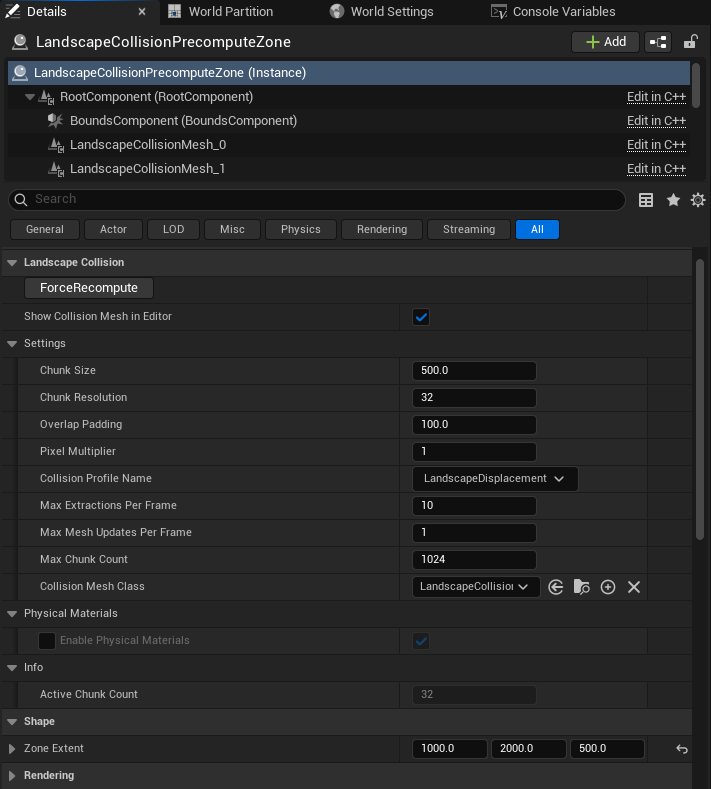Screen dimensions: 711x789
Task: Click Edit in C++ for BoundsComponent
Action: click(656, 121)
